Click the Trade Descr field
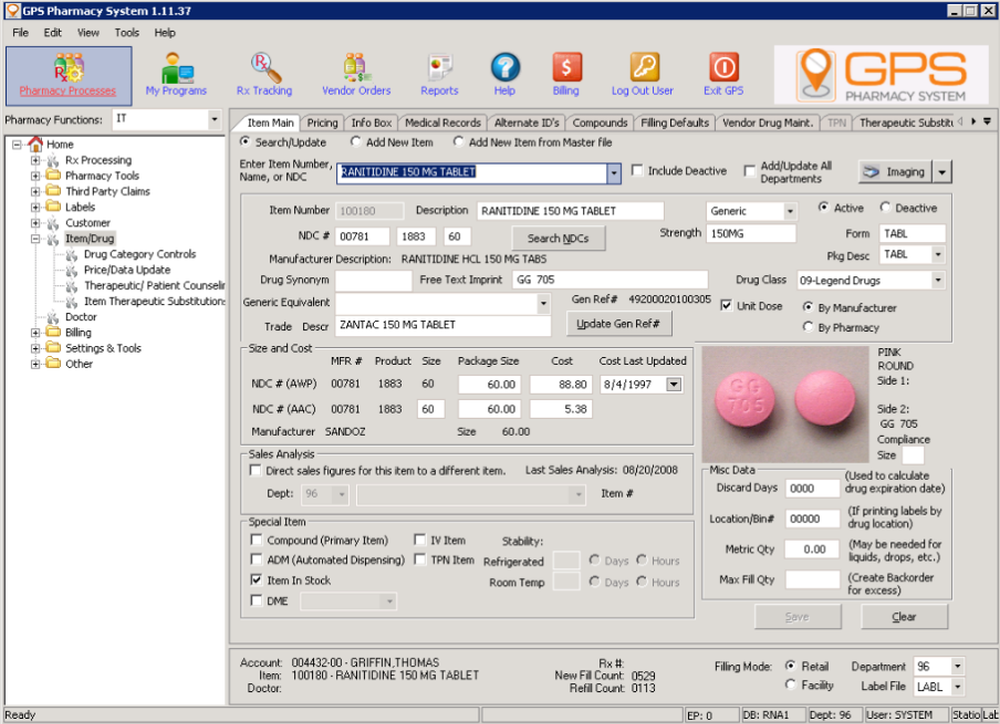 tap(443, 325)
